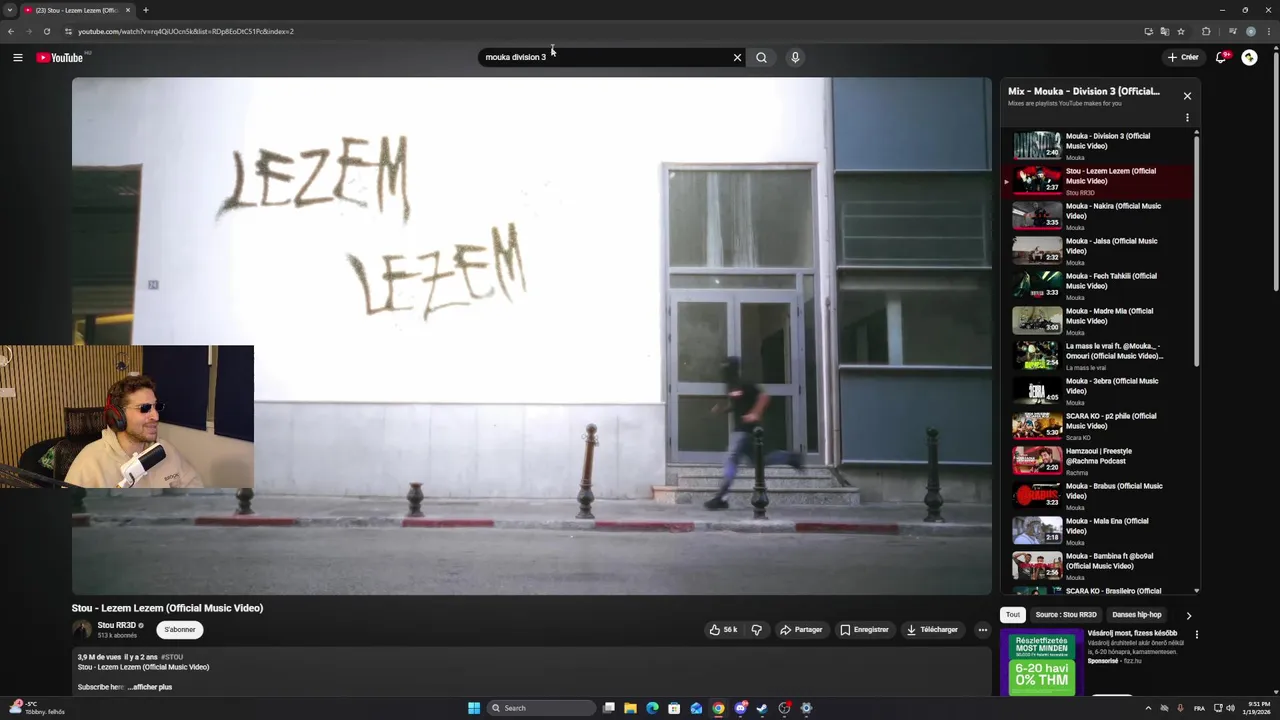Dislike the video with thumbs down

[756, 630]
